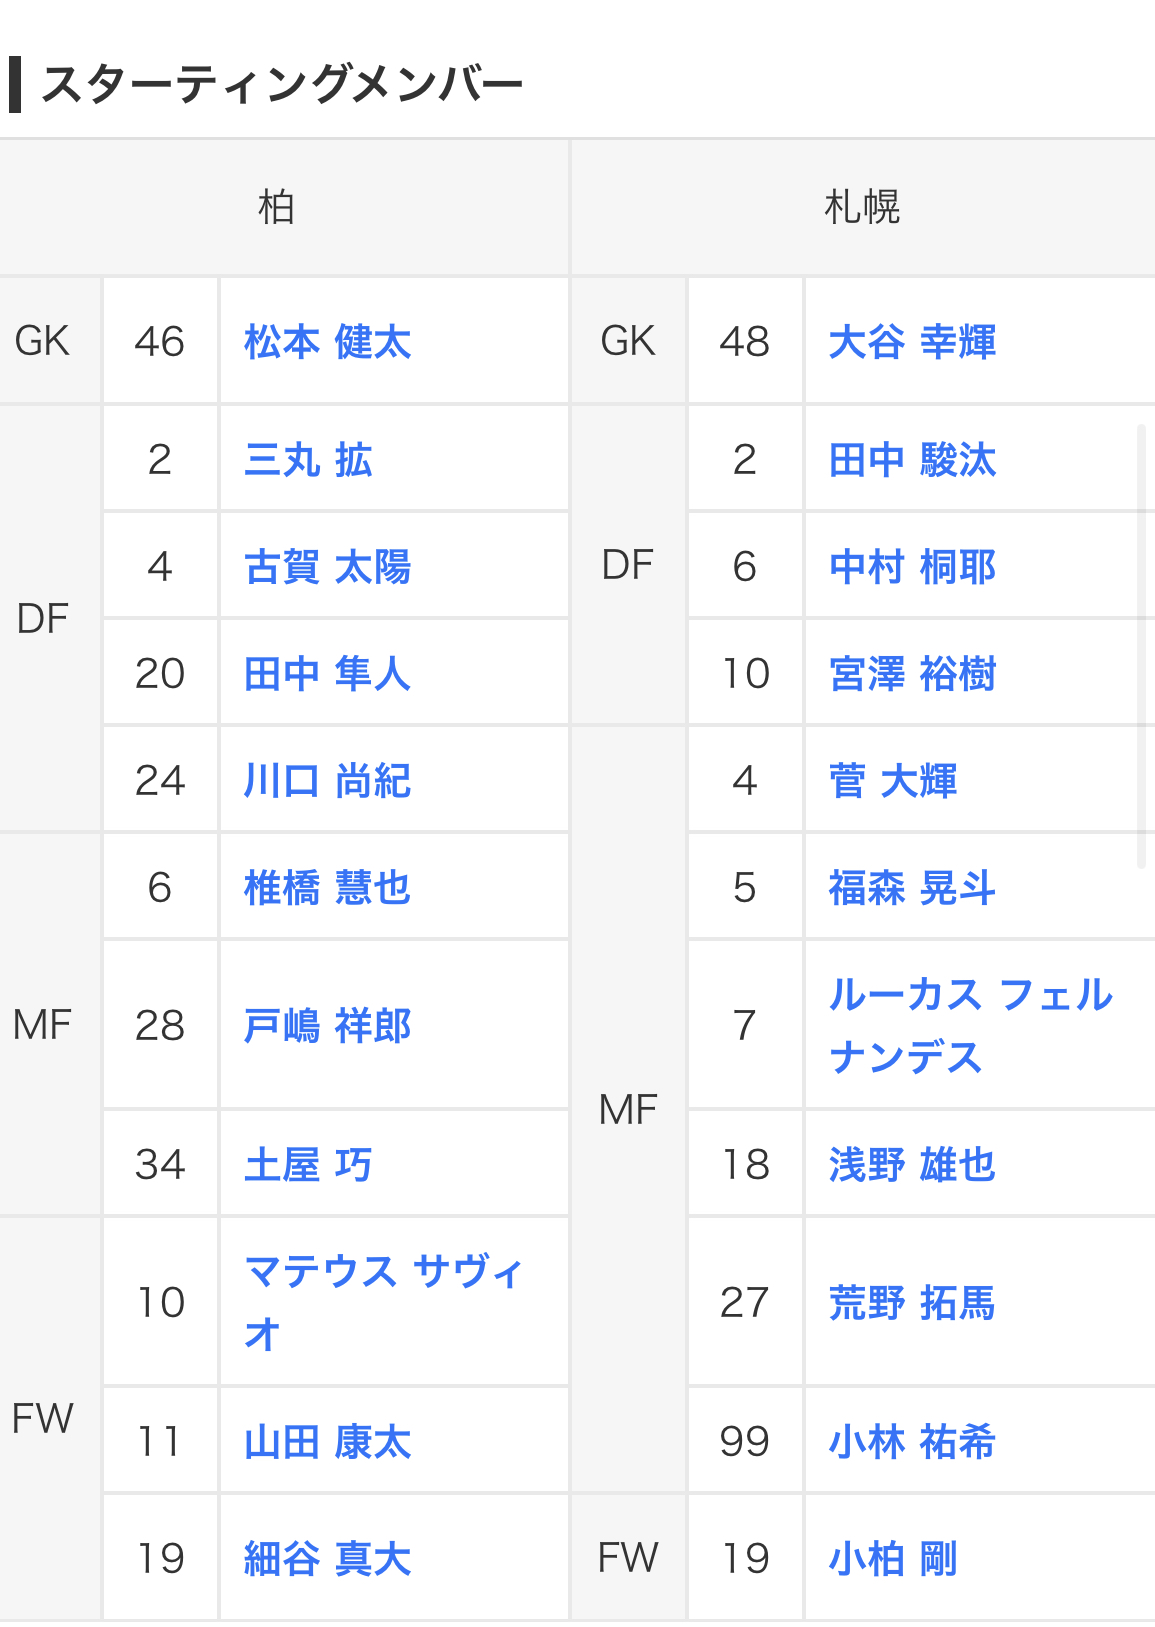Select 川口 尚紀 in Kashiwa lineup
Screen dimensions: 1155x1627
pos(328,781)
